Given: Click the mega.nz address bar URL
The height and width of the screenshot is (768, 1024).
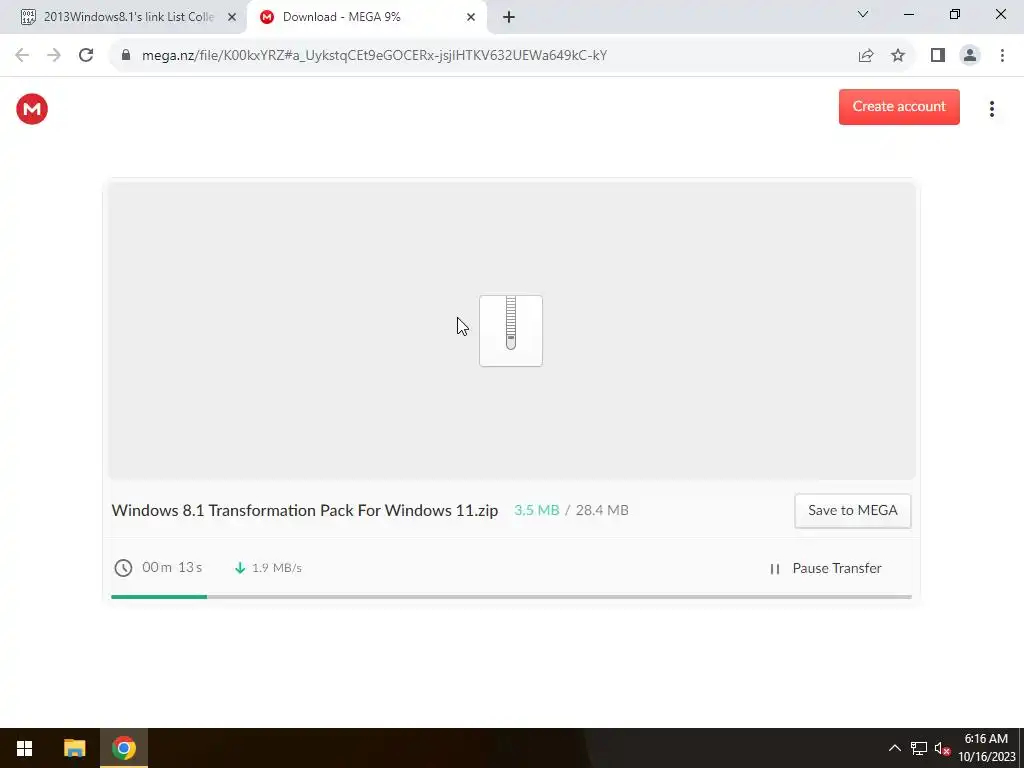Looking at the screenshot, I should click(374, 56).
